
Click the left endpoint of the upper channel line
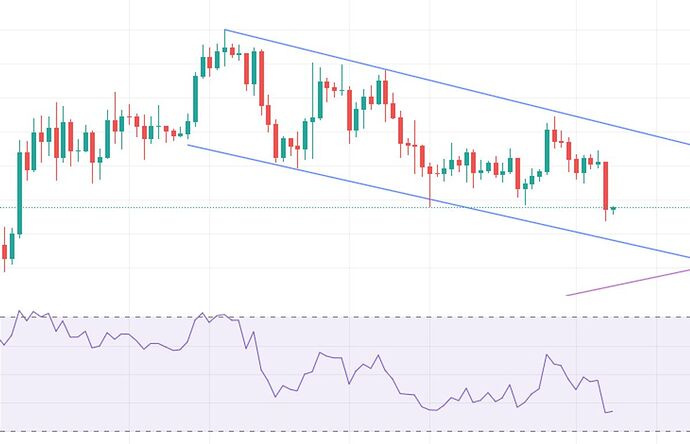224,30
